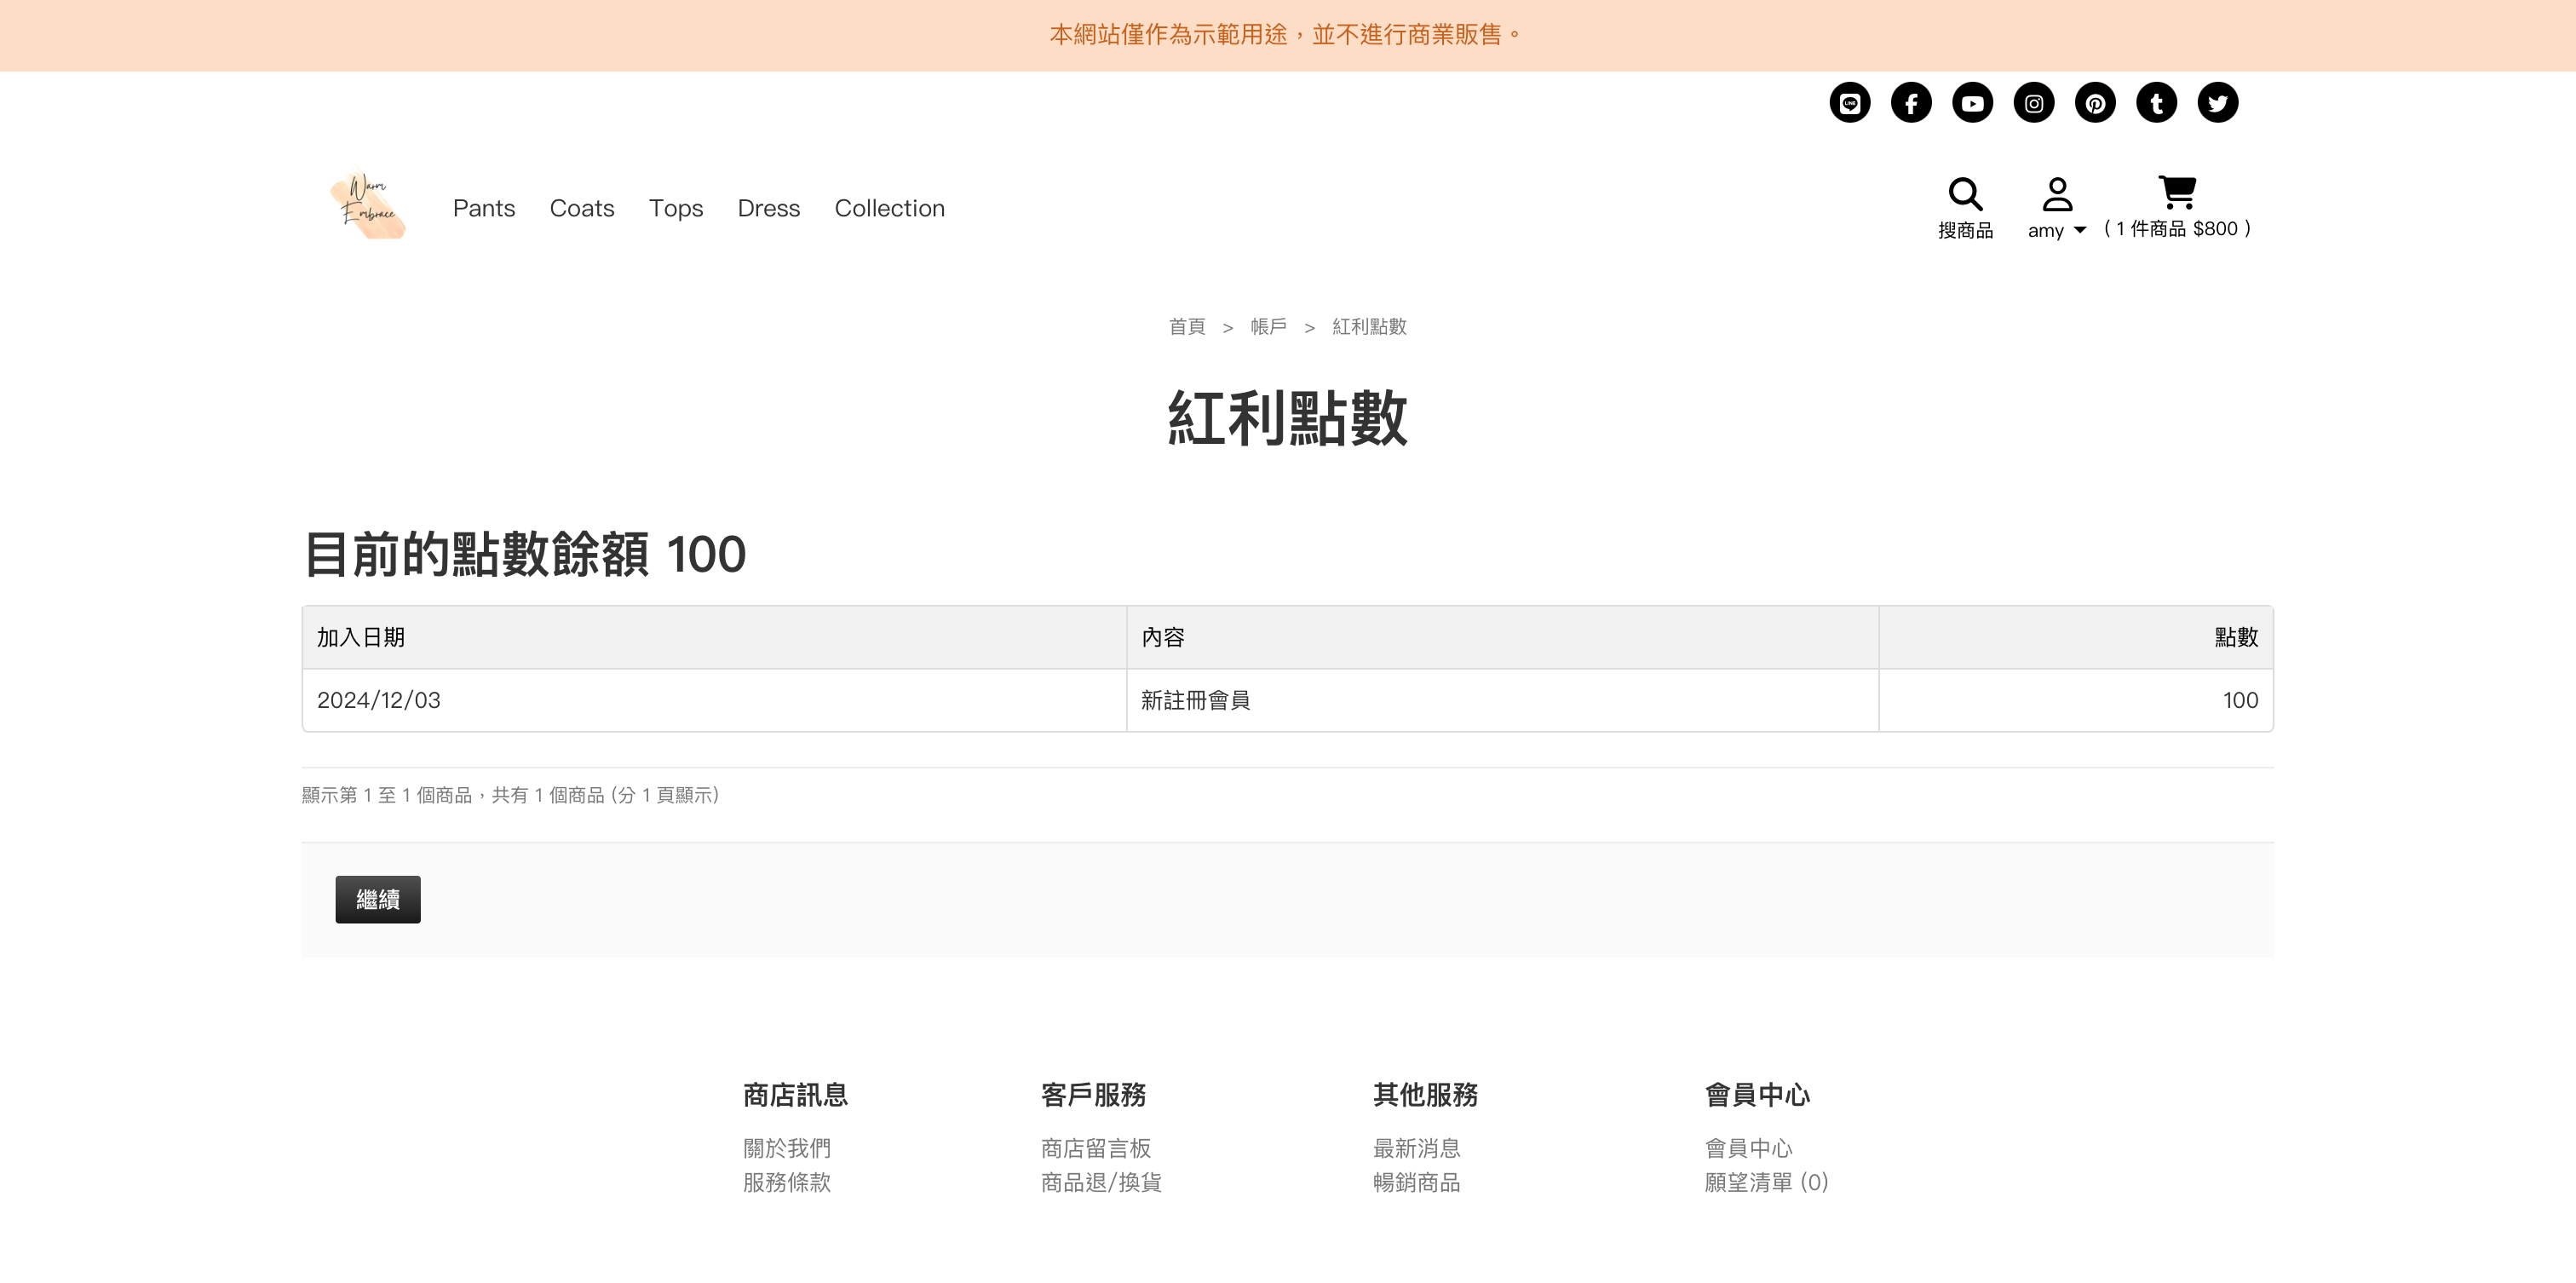Image resolution: width=2576 pixels, height=1283 pixels.
Task: Click the Twitter bird icon
Action: coord(2217,103)
